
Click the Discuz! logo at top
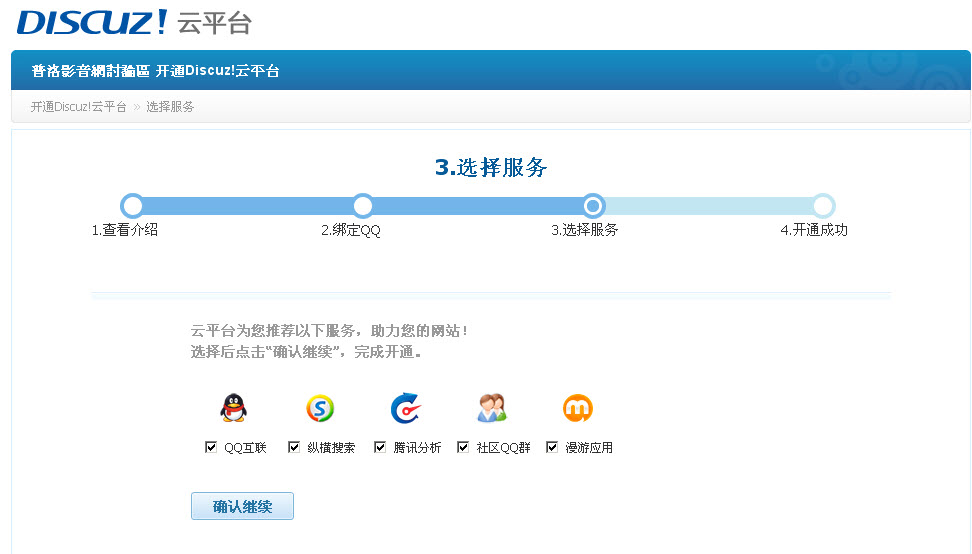pos(92,22)
